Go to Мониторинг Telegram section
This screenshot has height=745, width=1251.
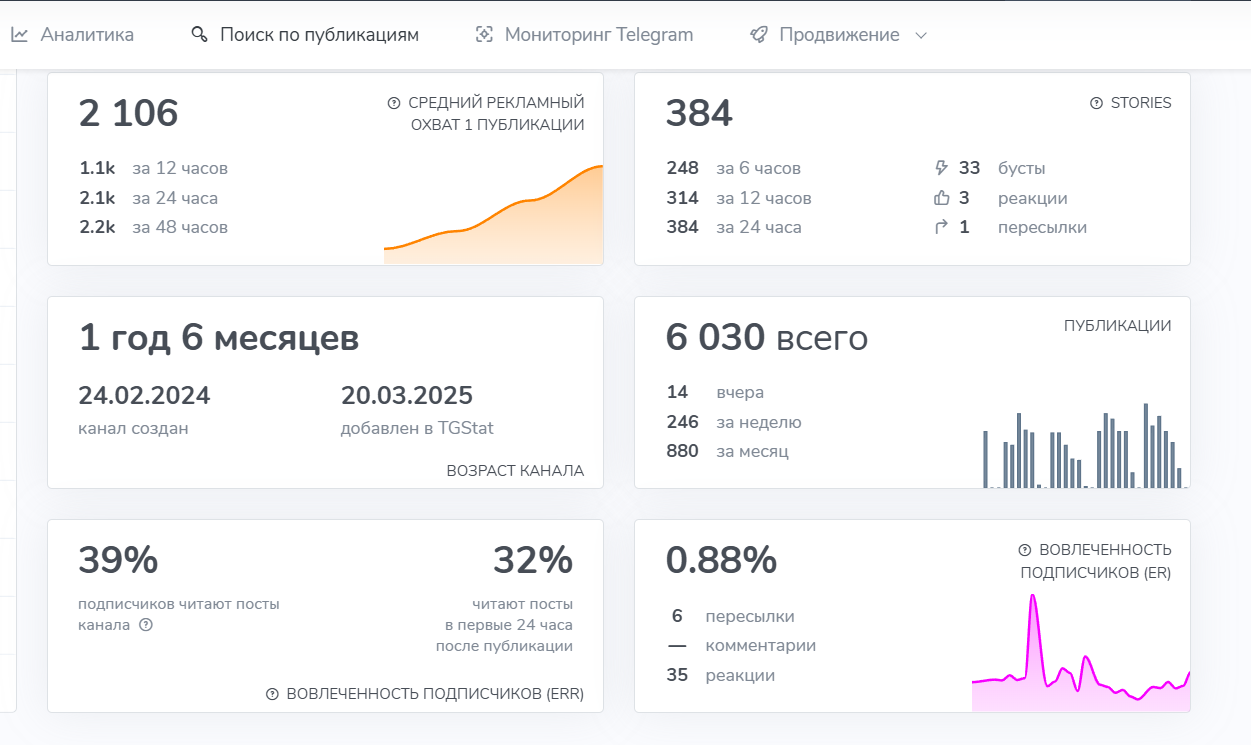[584, 35]
